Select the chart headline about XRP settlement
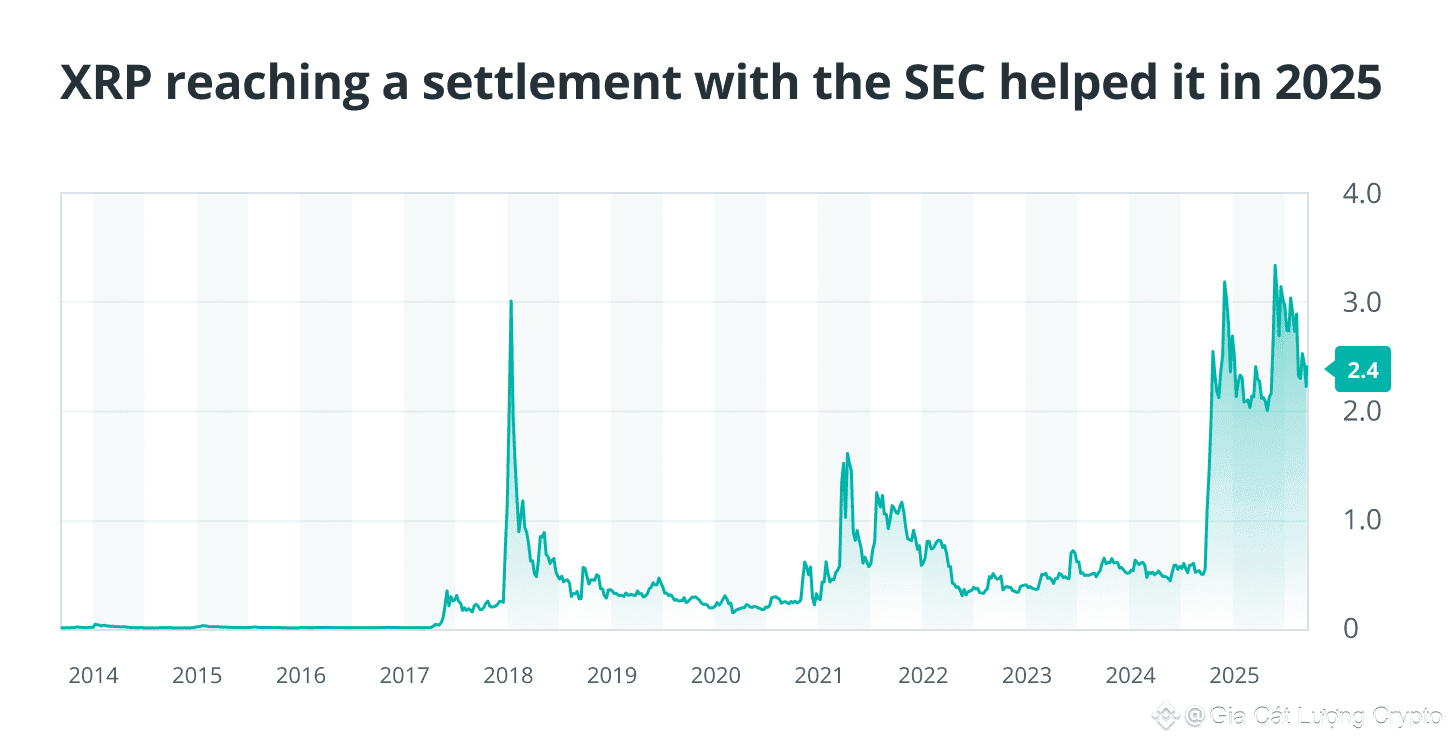Image resolution: width=1450 pixels, height=741 pixels. [720, 83]
